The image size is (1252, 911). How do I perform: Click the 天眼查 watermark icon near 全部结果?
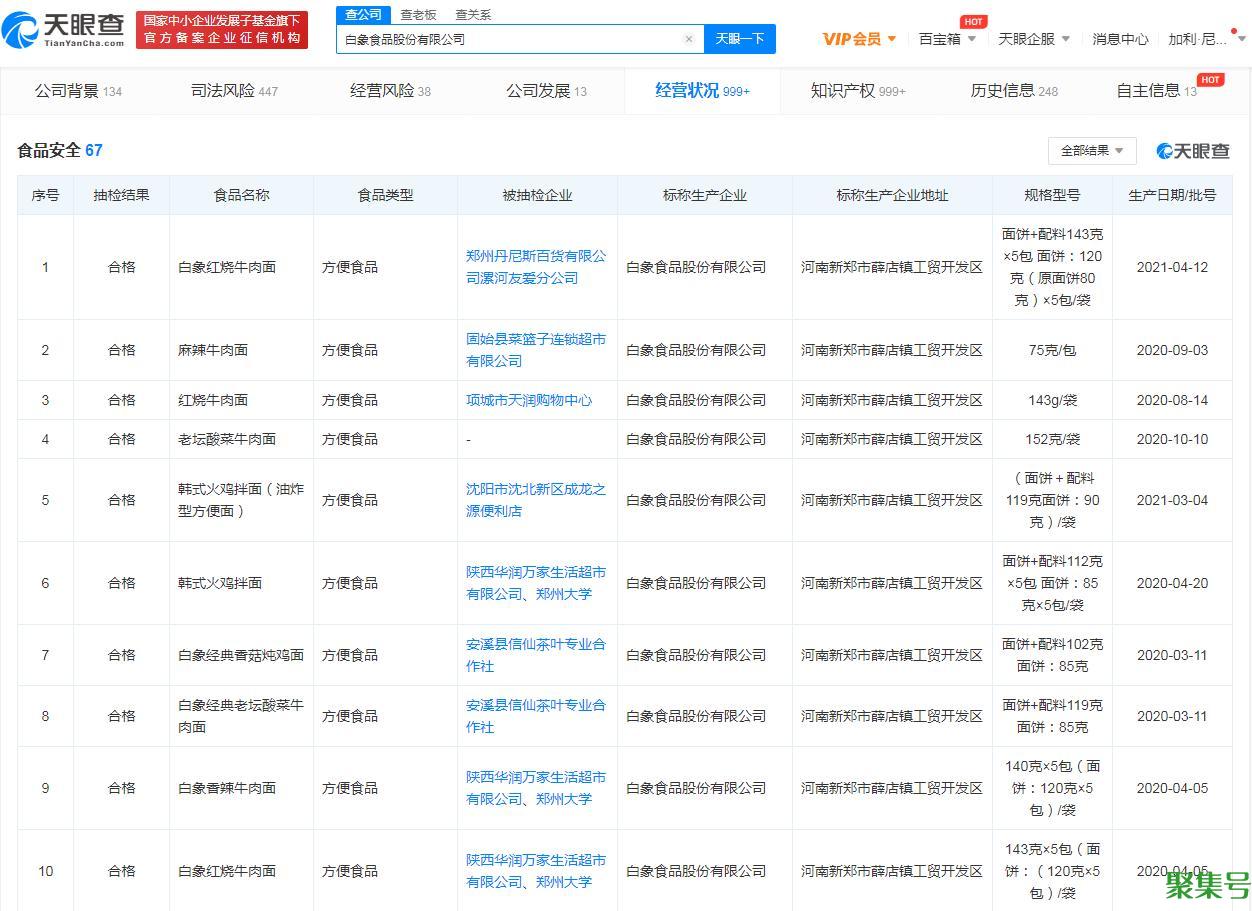(x=1162, y=150)
